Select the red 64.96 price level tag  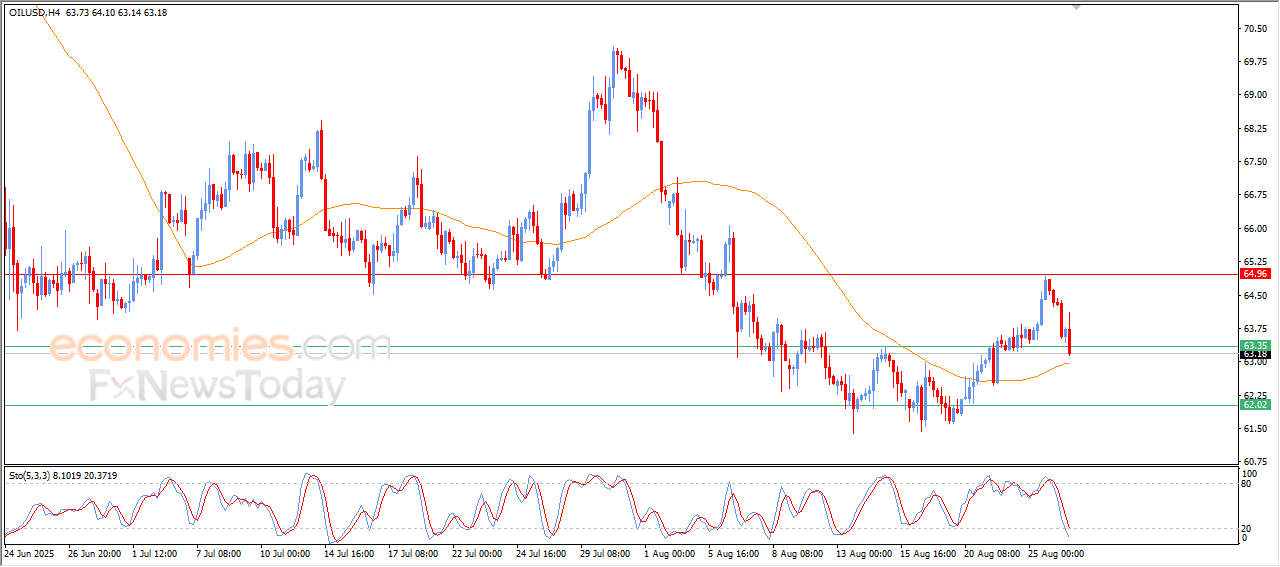(x=1255, y=273)
